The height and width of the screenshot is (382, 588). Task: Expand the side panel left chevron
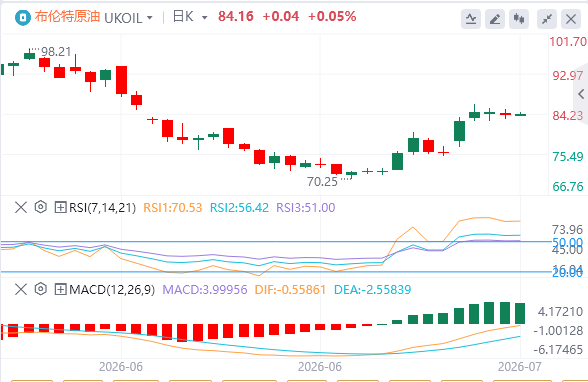581,94
